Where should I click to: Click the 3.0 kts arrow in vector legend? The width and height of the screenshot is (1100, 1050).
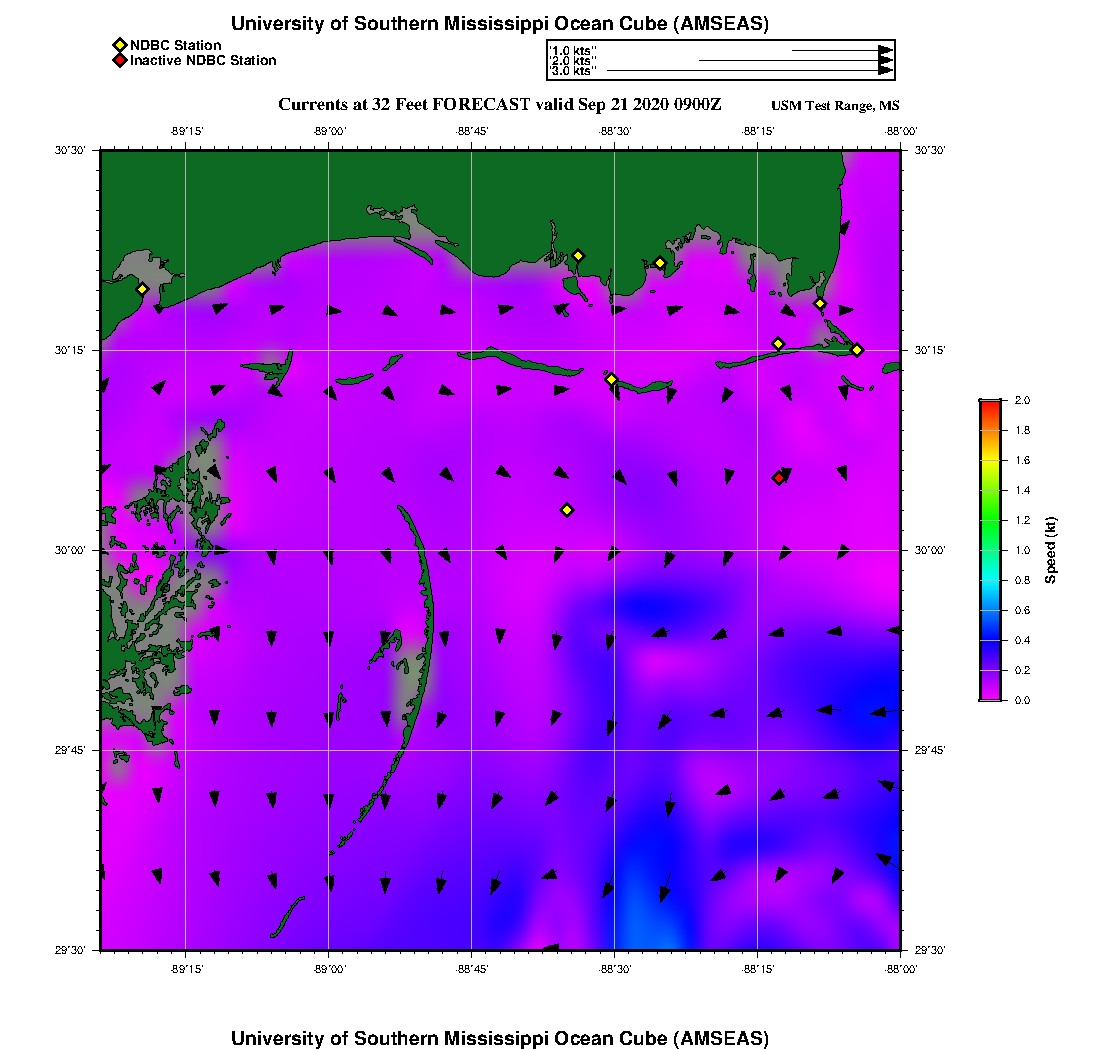pyautogui.click(x=750, y=71)
